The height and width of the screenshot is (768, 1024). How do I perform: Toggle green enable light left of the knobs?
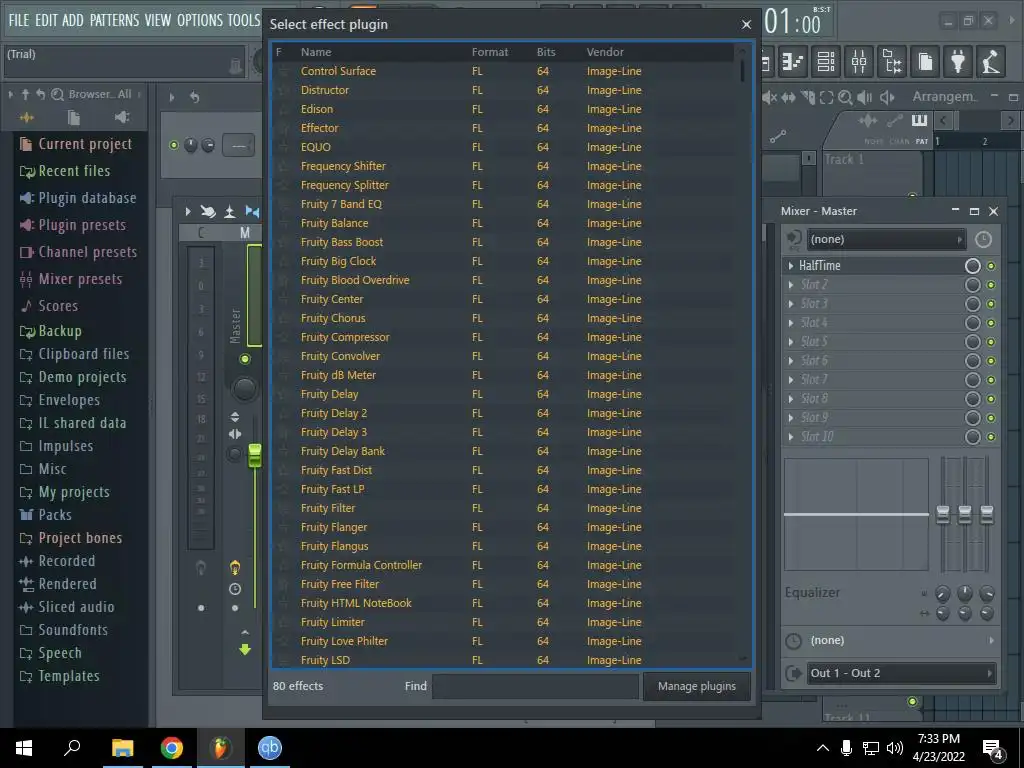coord(174,145)
